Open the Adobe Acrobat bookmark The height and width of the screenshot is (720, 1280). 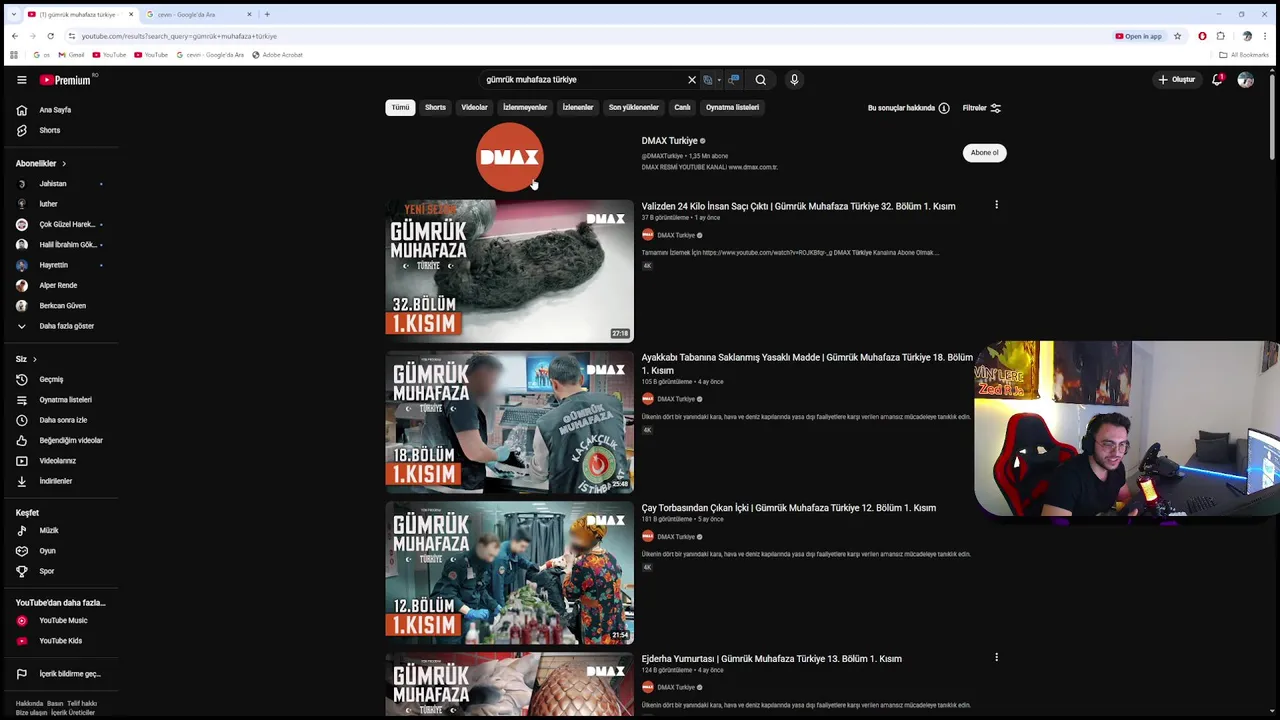point(277,55)
